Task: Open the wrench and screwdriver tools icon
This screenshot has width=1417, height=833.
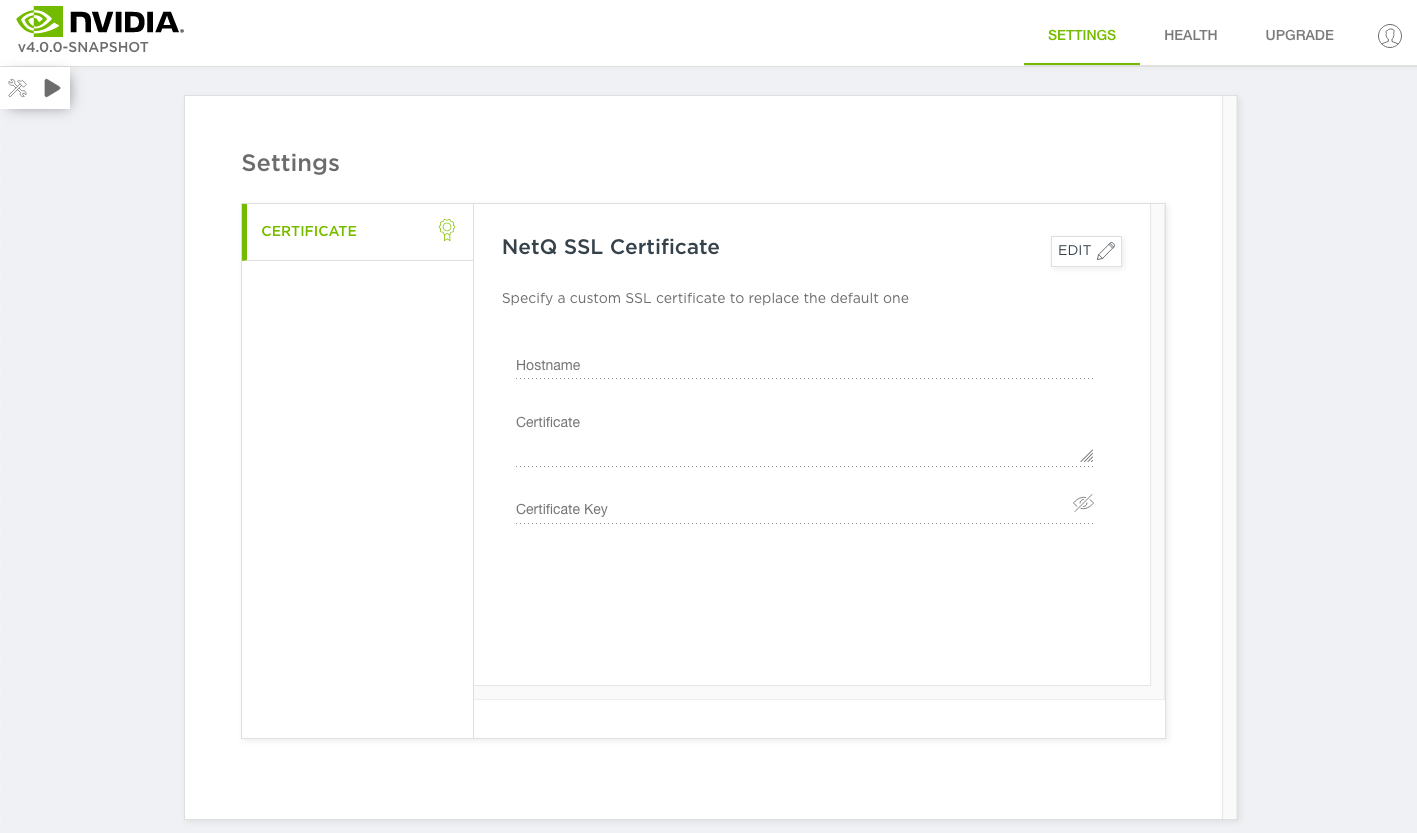Action: tap(17, 88)
